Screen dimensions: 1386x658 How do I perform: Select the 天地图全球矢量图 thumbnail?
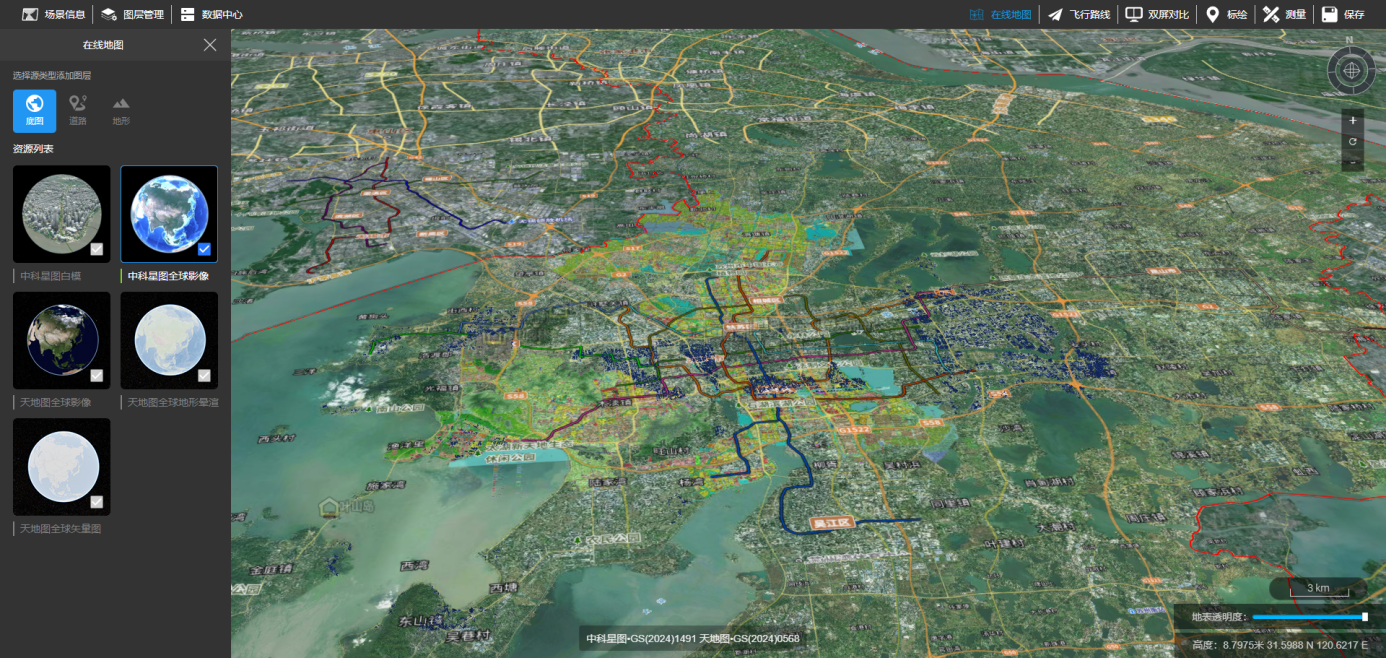62,466
